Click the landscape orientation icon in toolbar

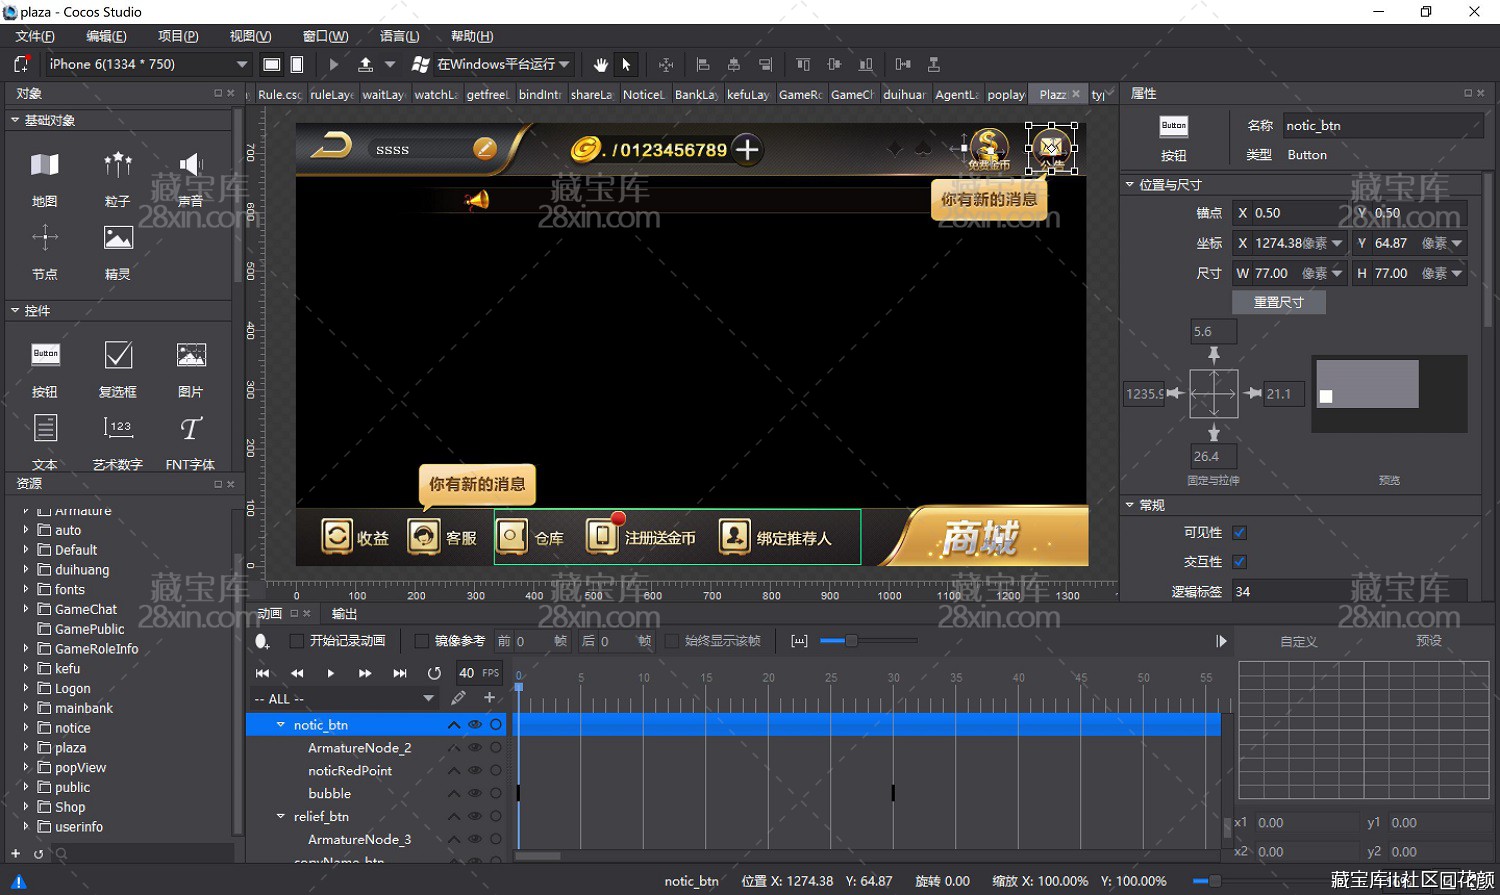[x=271, y=64]
